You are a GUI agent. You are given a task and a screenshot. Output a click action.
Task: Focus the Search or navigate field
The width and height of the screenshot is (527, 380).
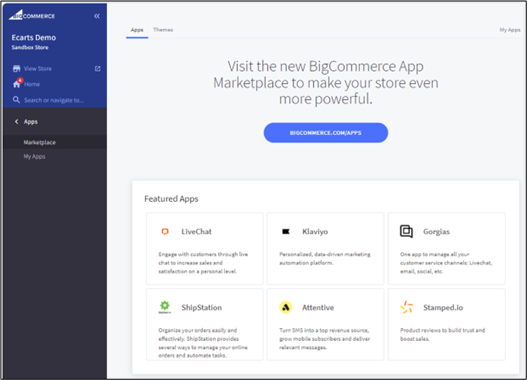54,100
